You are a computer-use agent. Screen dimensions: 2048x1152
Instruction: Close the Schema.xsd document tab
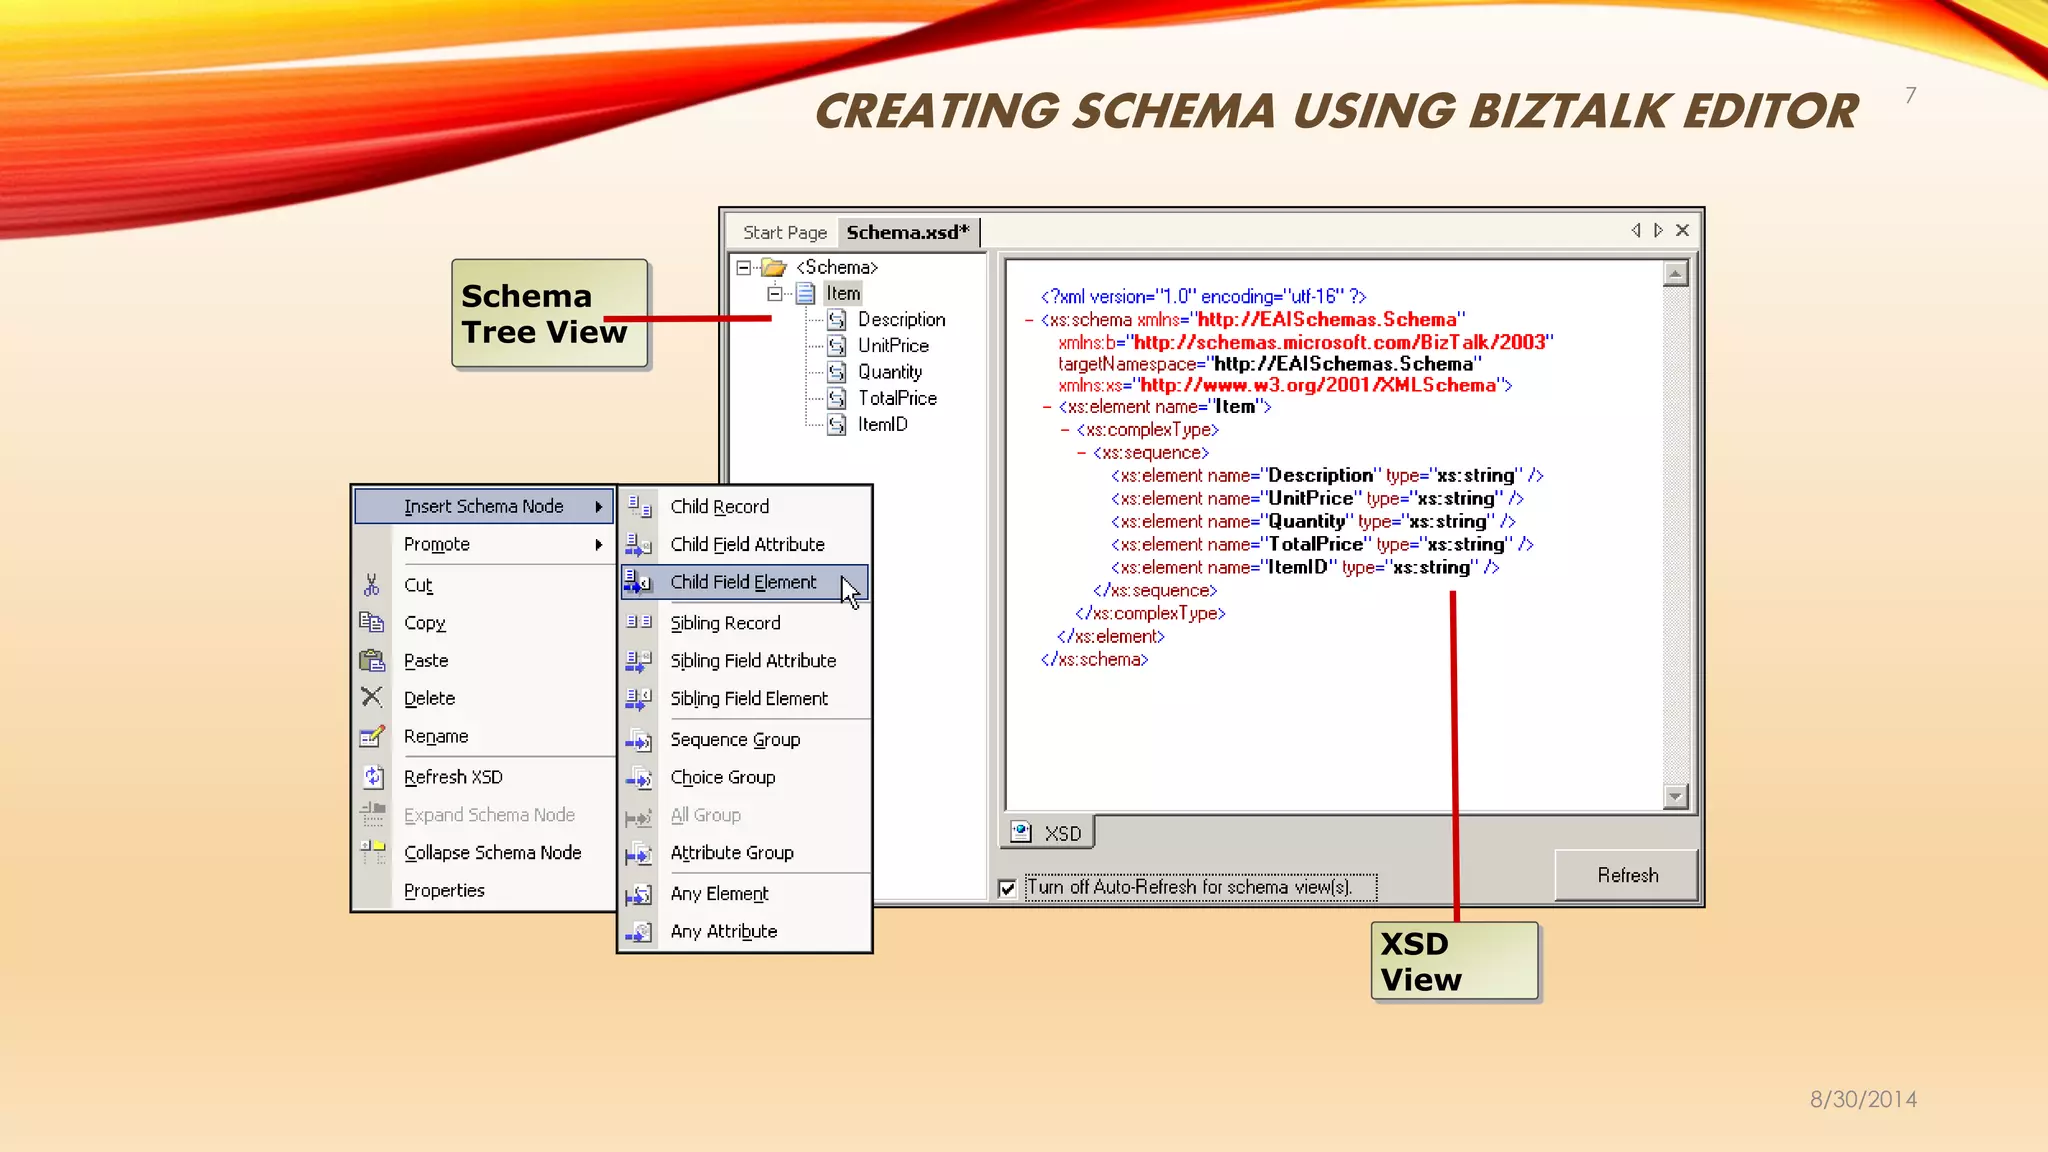click(1683, 231)
